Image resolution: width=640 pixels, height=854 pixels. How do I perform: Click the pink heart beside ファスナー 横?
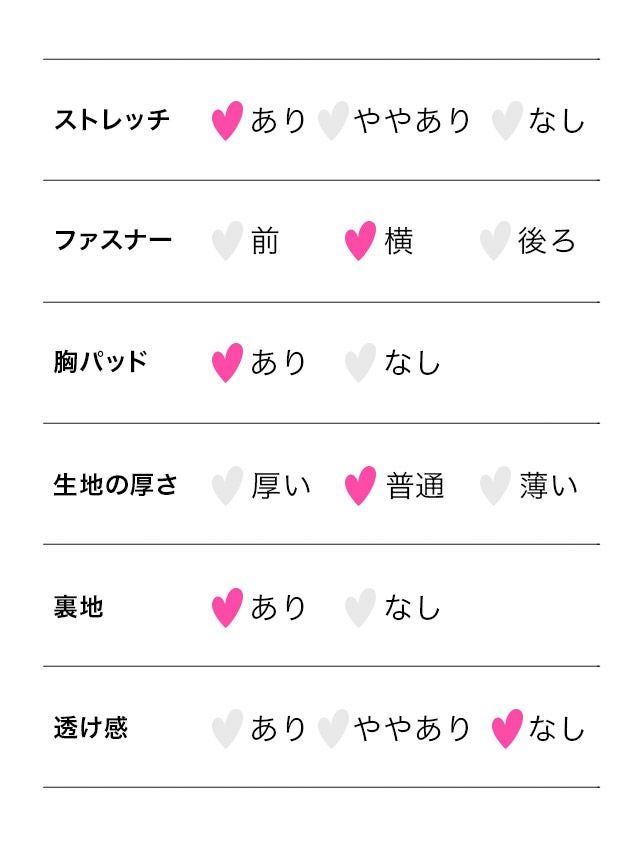point(360,241)
